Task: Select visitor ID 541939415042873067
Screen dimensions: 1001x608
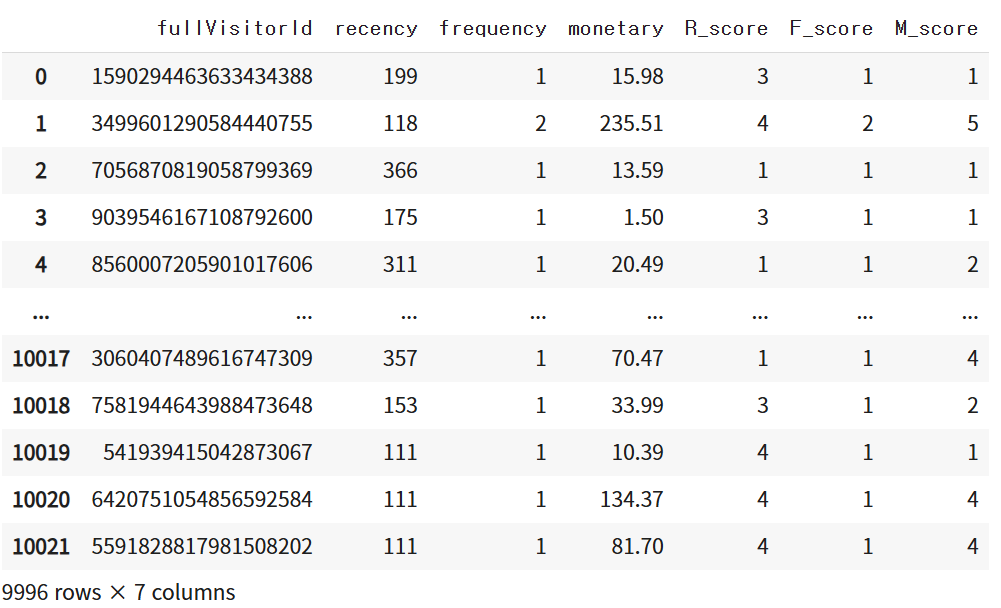Action: coord(207,453)
